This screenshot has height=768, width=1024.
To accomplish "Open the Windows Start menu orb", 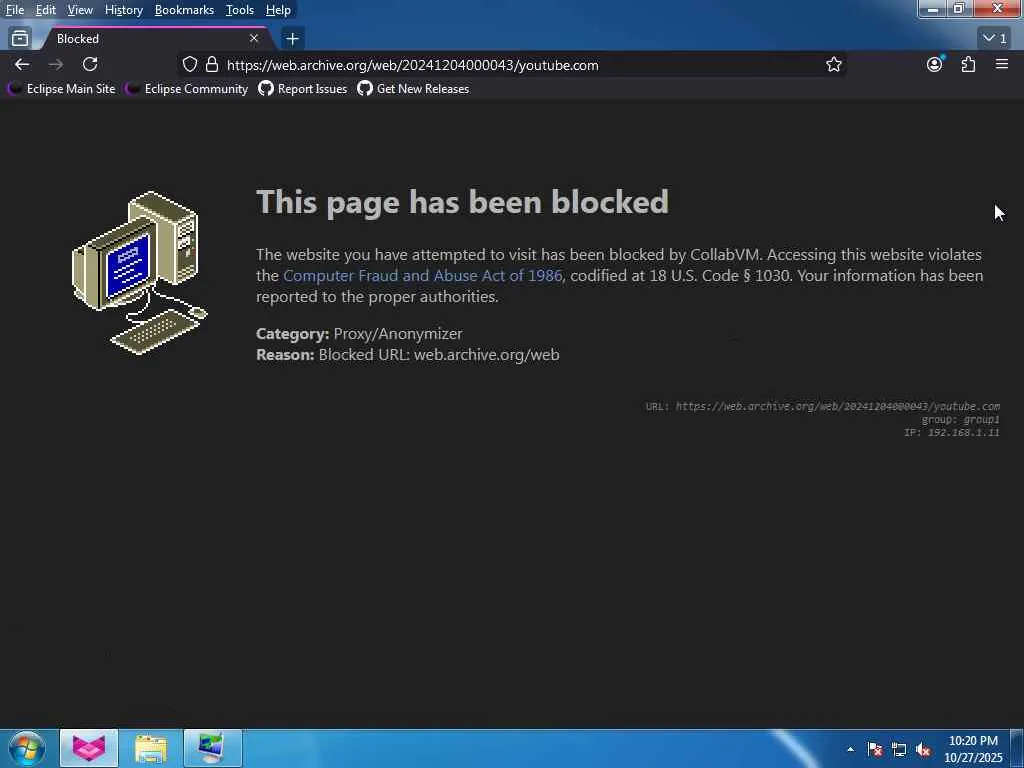I will 26,748.
